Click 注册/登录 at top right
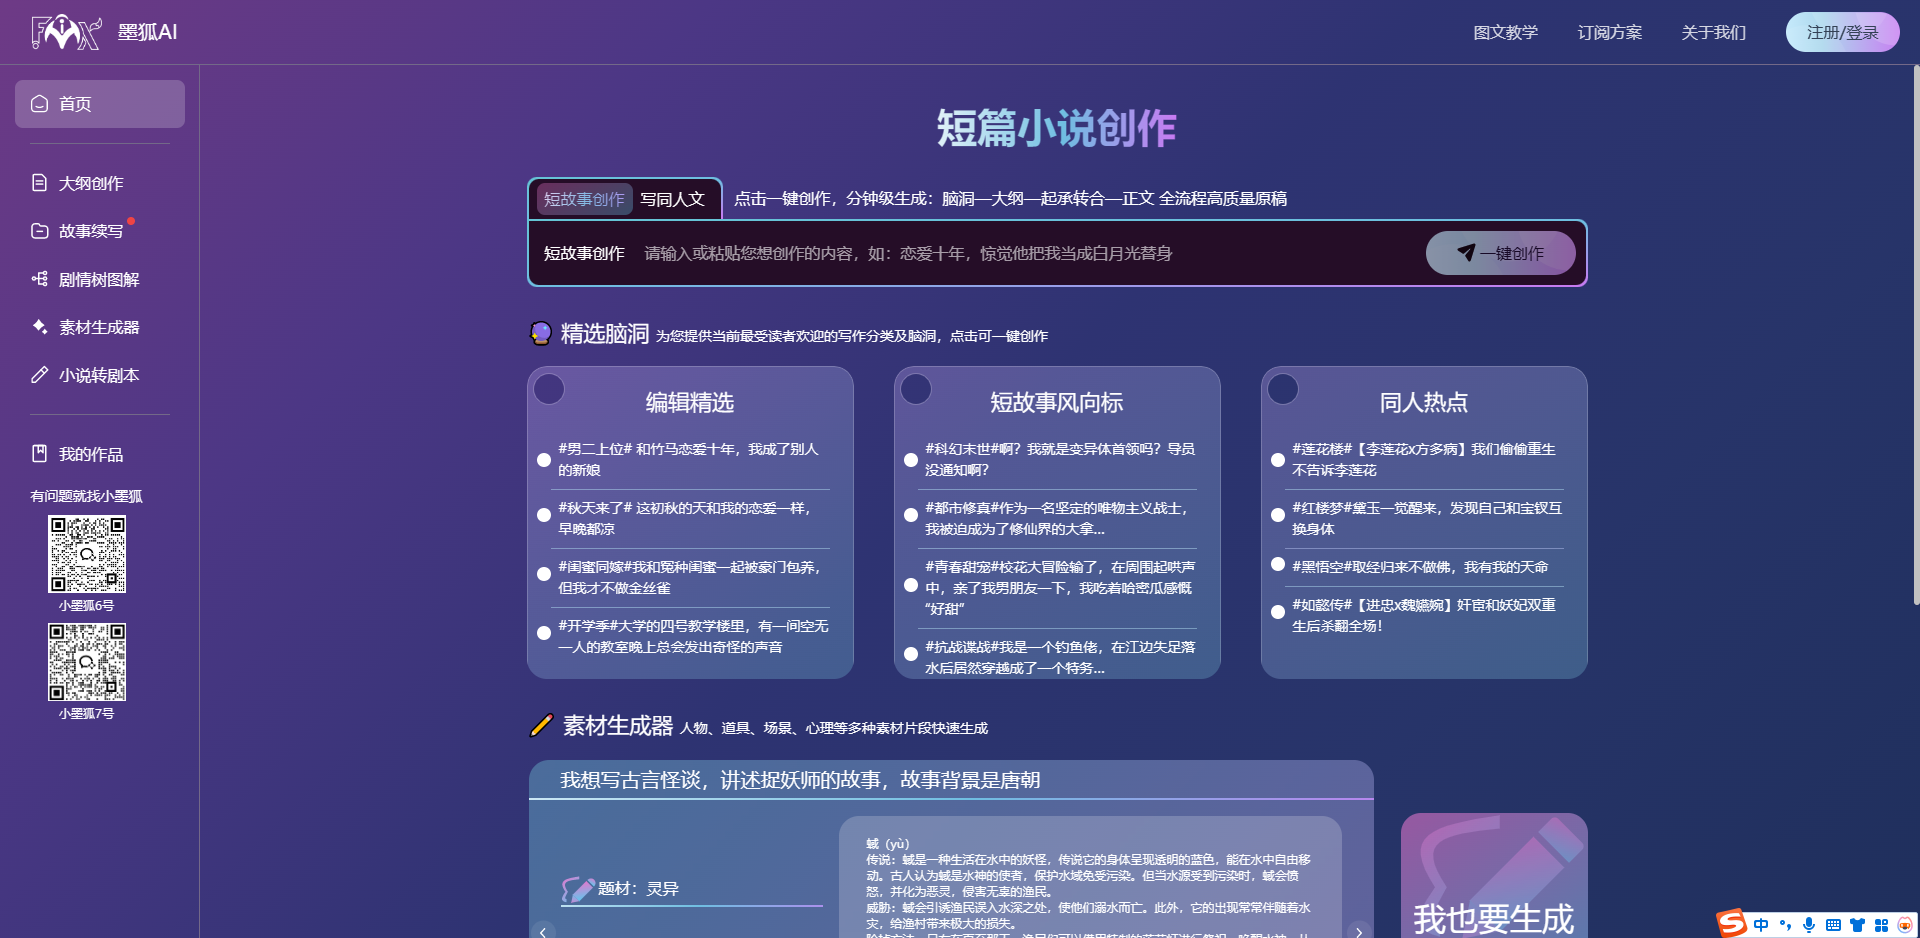1920x938 pixels. pos(1842,31)
